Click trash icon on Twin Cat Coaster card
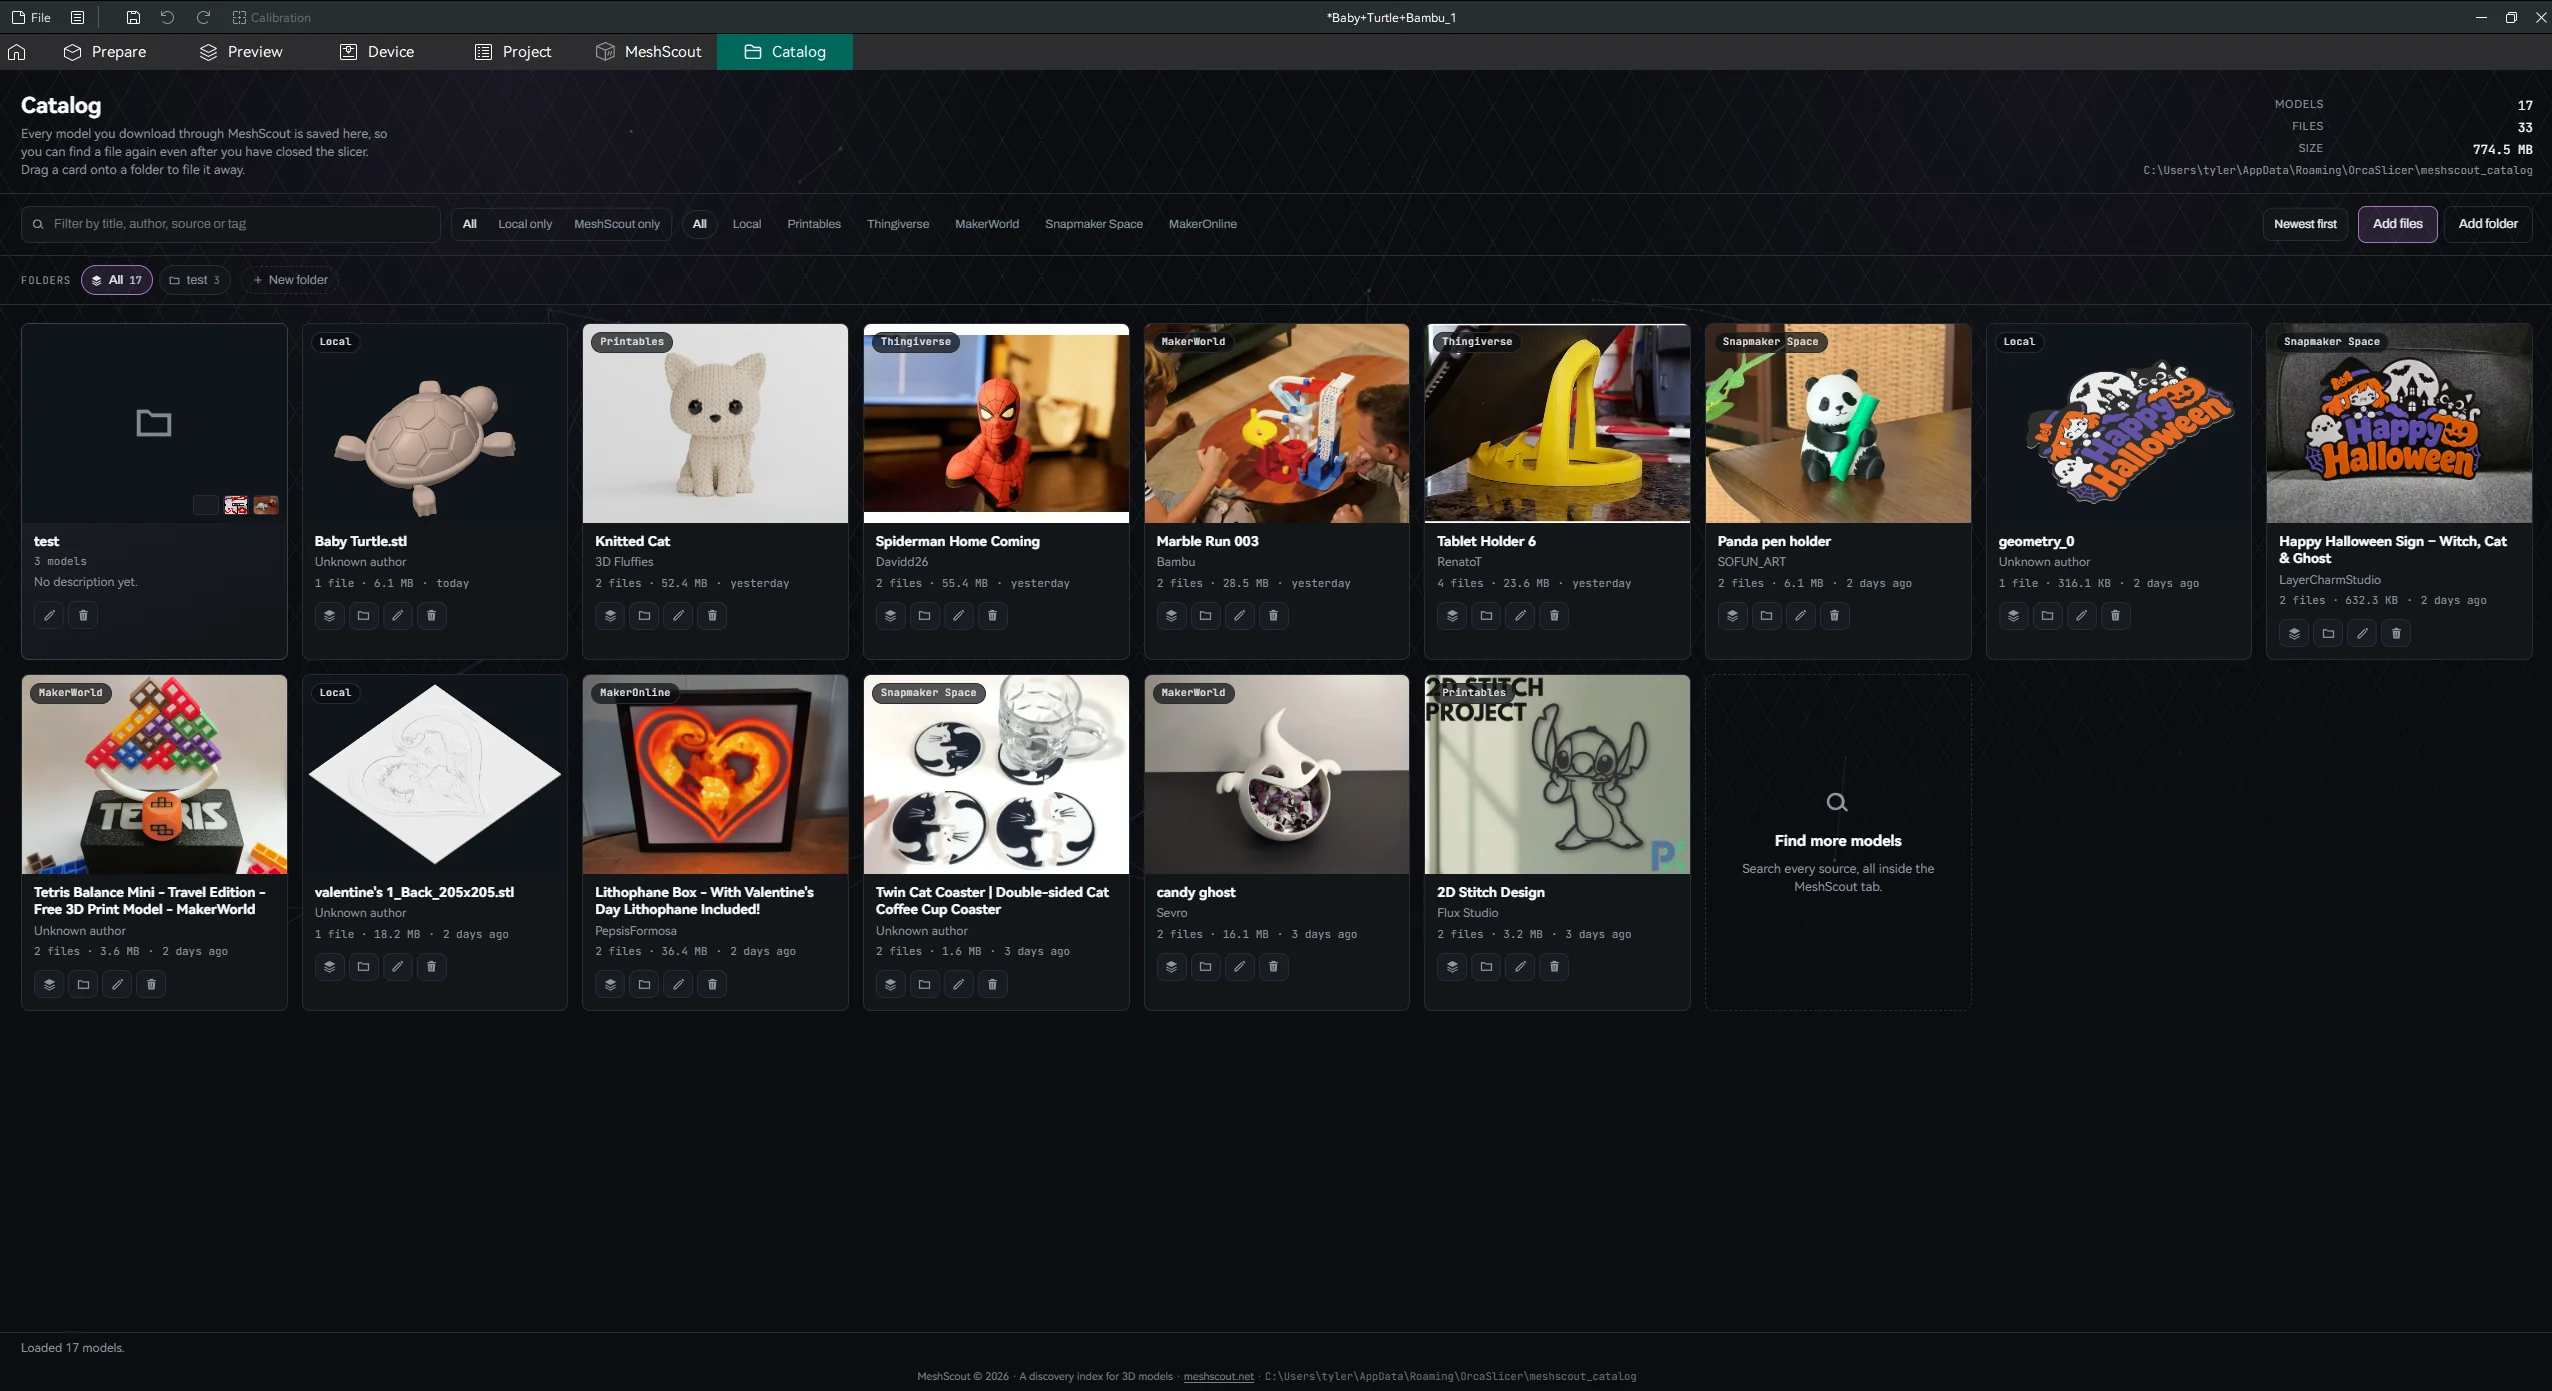The width and height of the screenshot is (2552, 1391). (x=992, y=984)
